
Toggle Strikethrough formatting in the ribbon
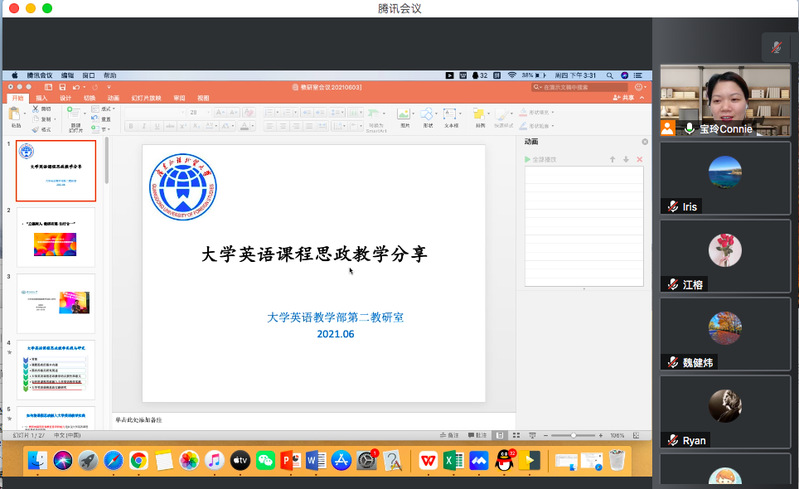170,126
